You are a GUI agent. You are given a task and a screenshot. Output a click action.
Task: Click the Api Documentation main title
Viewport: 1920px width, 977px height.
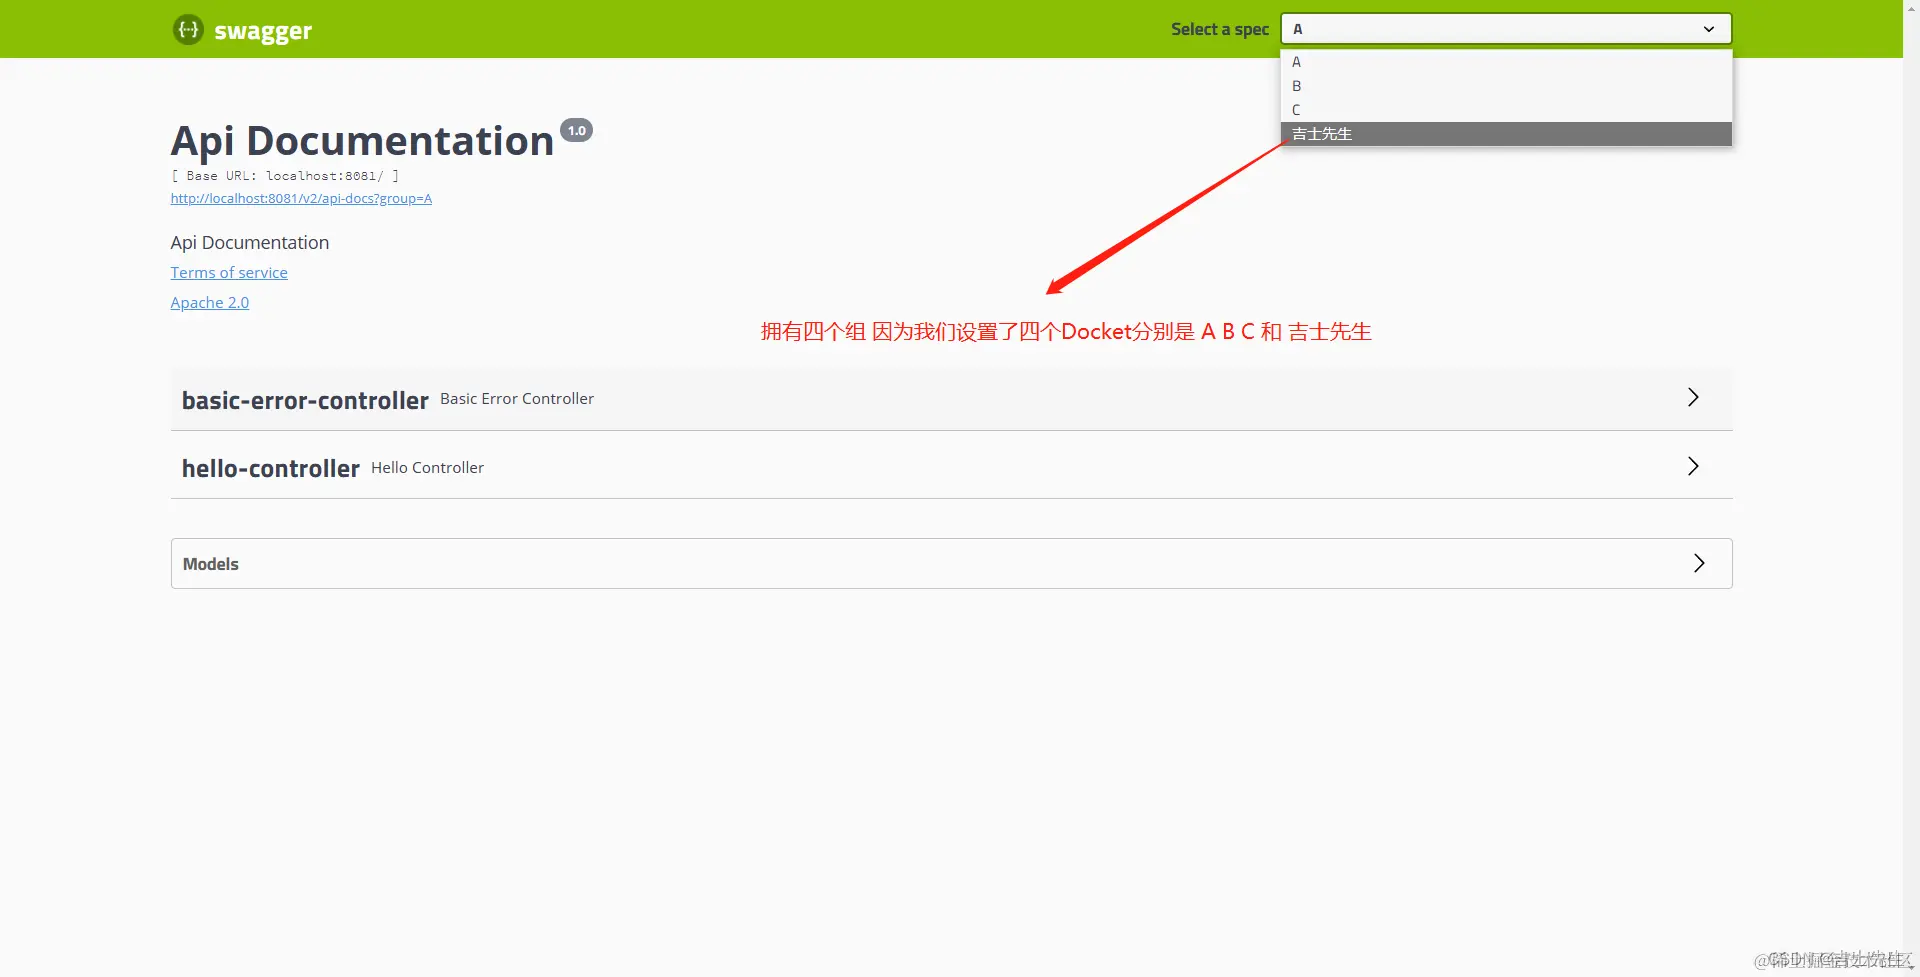click(362, 141)
